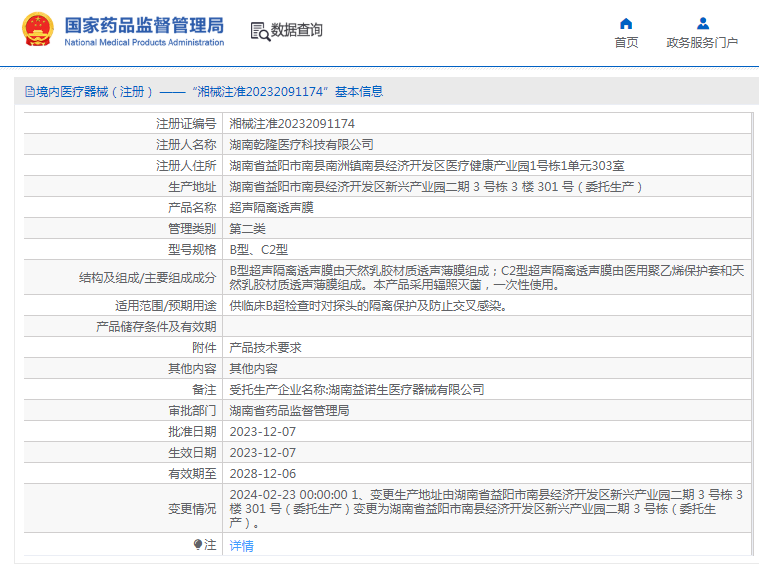This screenshot has height=565, width=759.
Task: Click the 政务服务门户 user icon
Action: [x=702, y=23]
